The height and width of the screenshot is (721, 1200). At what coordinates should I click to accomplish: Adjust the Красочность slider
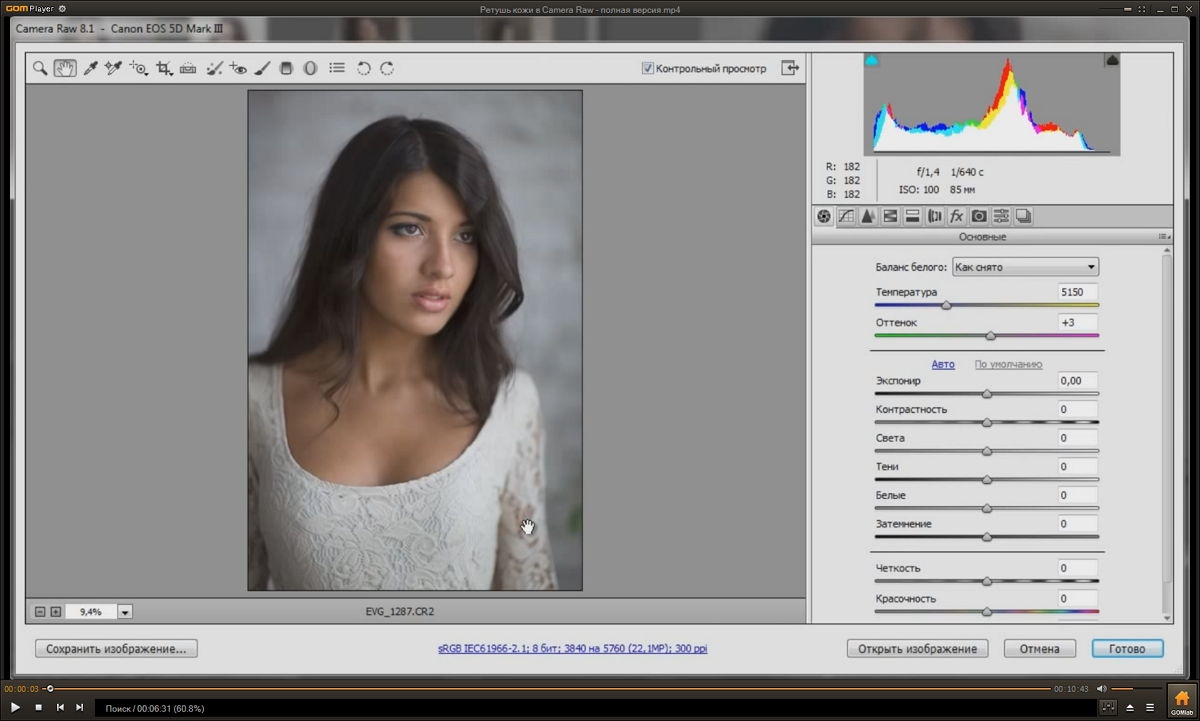[987, 611]
